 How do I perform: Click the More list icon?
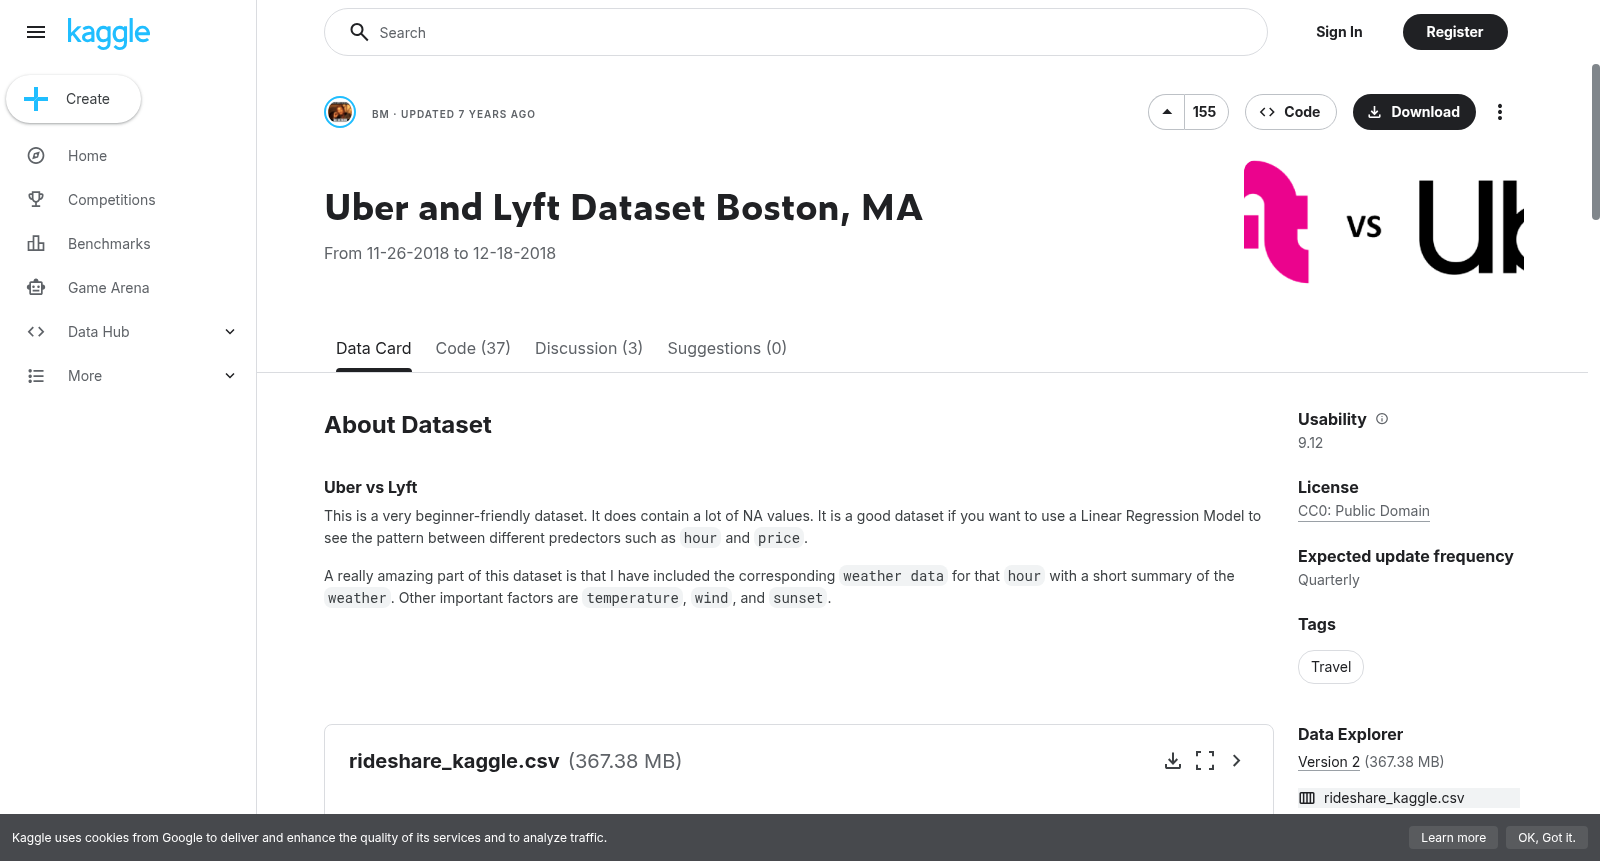[36, 376]
